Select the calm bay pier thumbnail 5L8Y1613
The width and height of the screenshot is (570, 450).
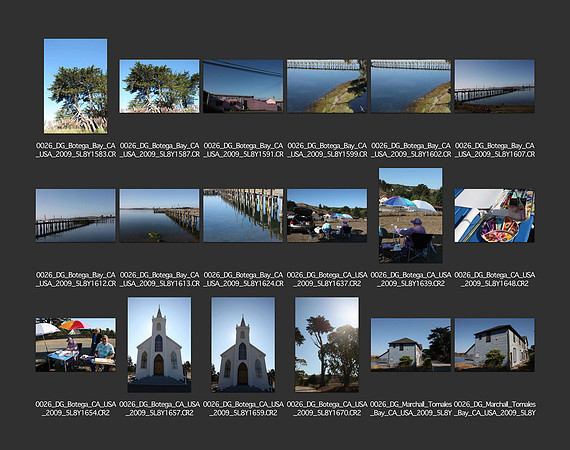point(159,216)
